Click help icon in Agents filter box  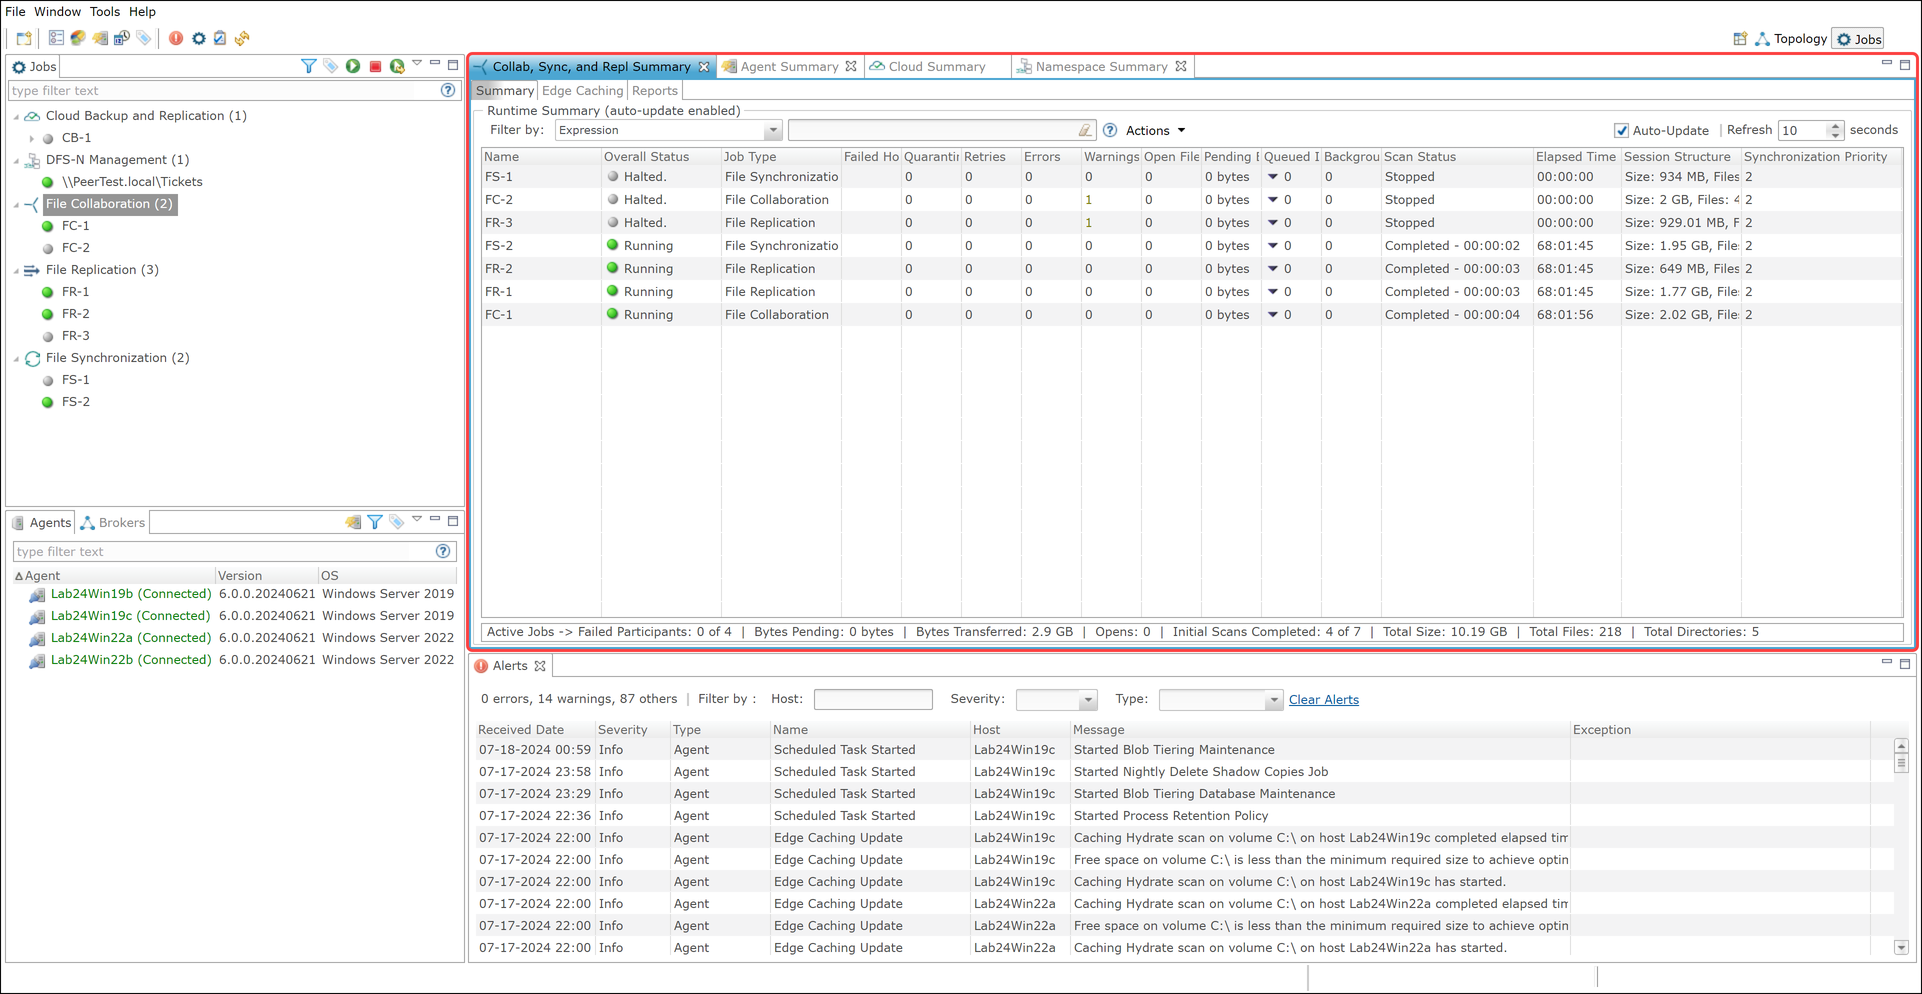(x=443, y=551)
